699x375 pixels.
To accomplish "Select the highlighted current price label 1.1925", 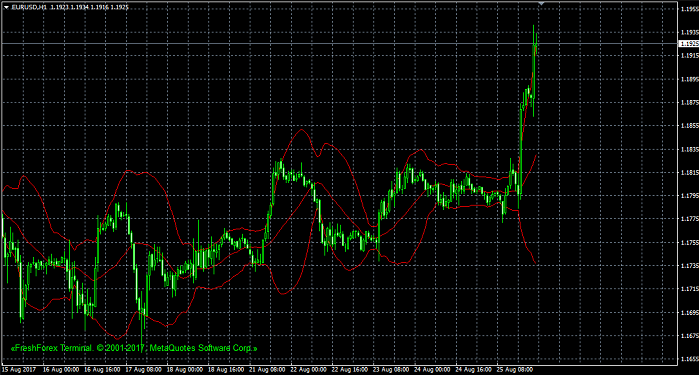I will click(689, 44).
